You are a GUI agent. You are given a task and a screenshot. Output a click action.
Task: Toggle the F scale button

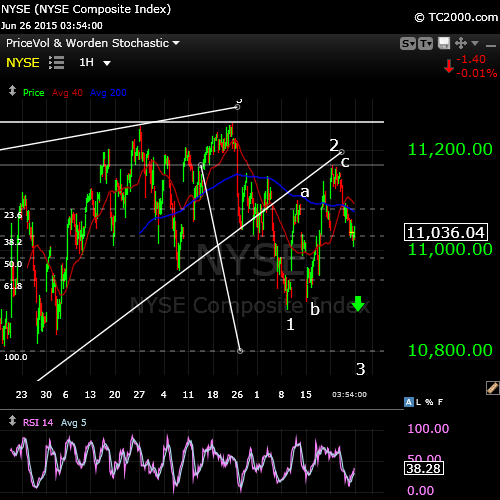[x=440, y=402]
